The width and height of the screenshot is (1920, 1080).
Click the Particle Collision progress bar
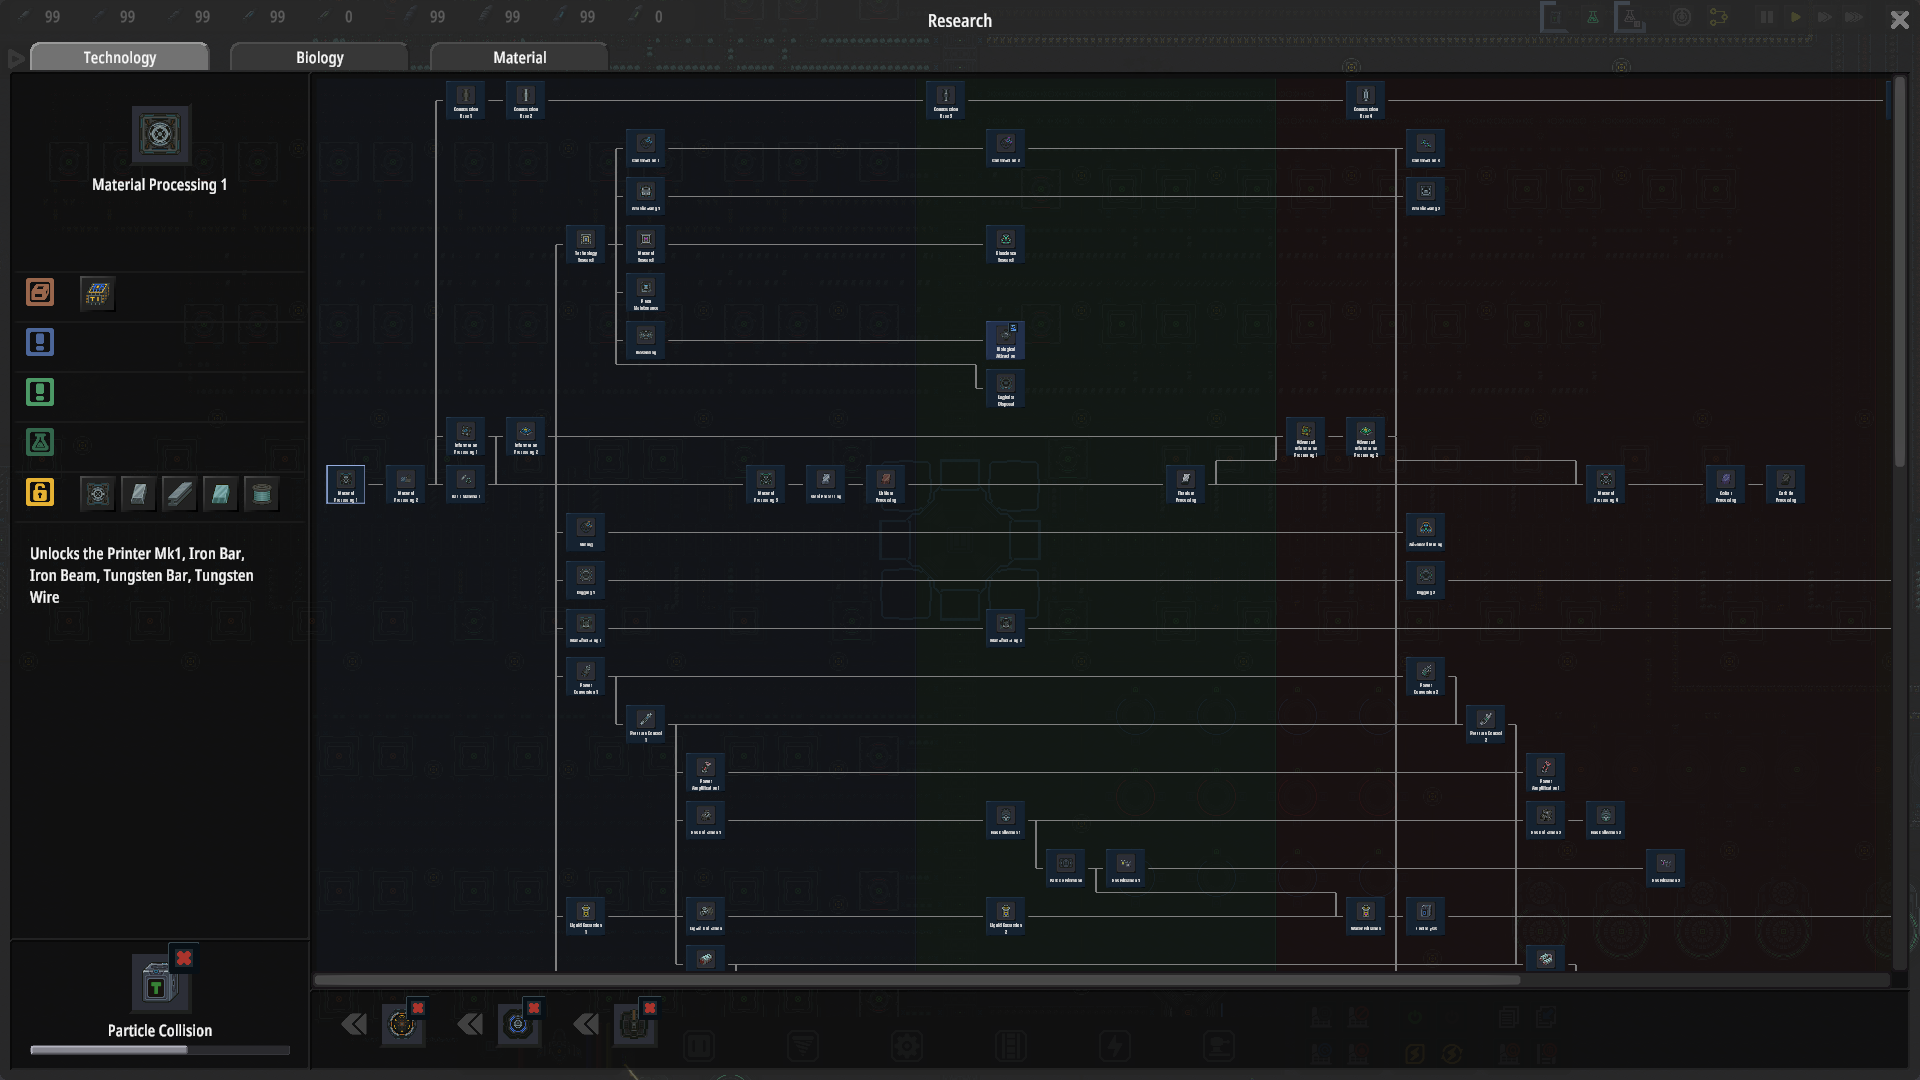[x=160, y=1050]
